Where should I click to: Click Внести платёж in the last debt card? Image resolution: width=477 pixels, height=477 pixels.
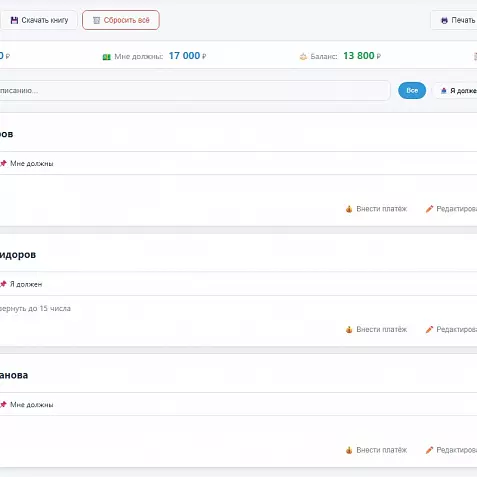click(x=376, y=450)
